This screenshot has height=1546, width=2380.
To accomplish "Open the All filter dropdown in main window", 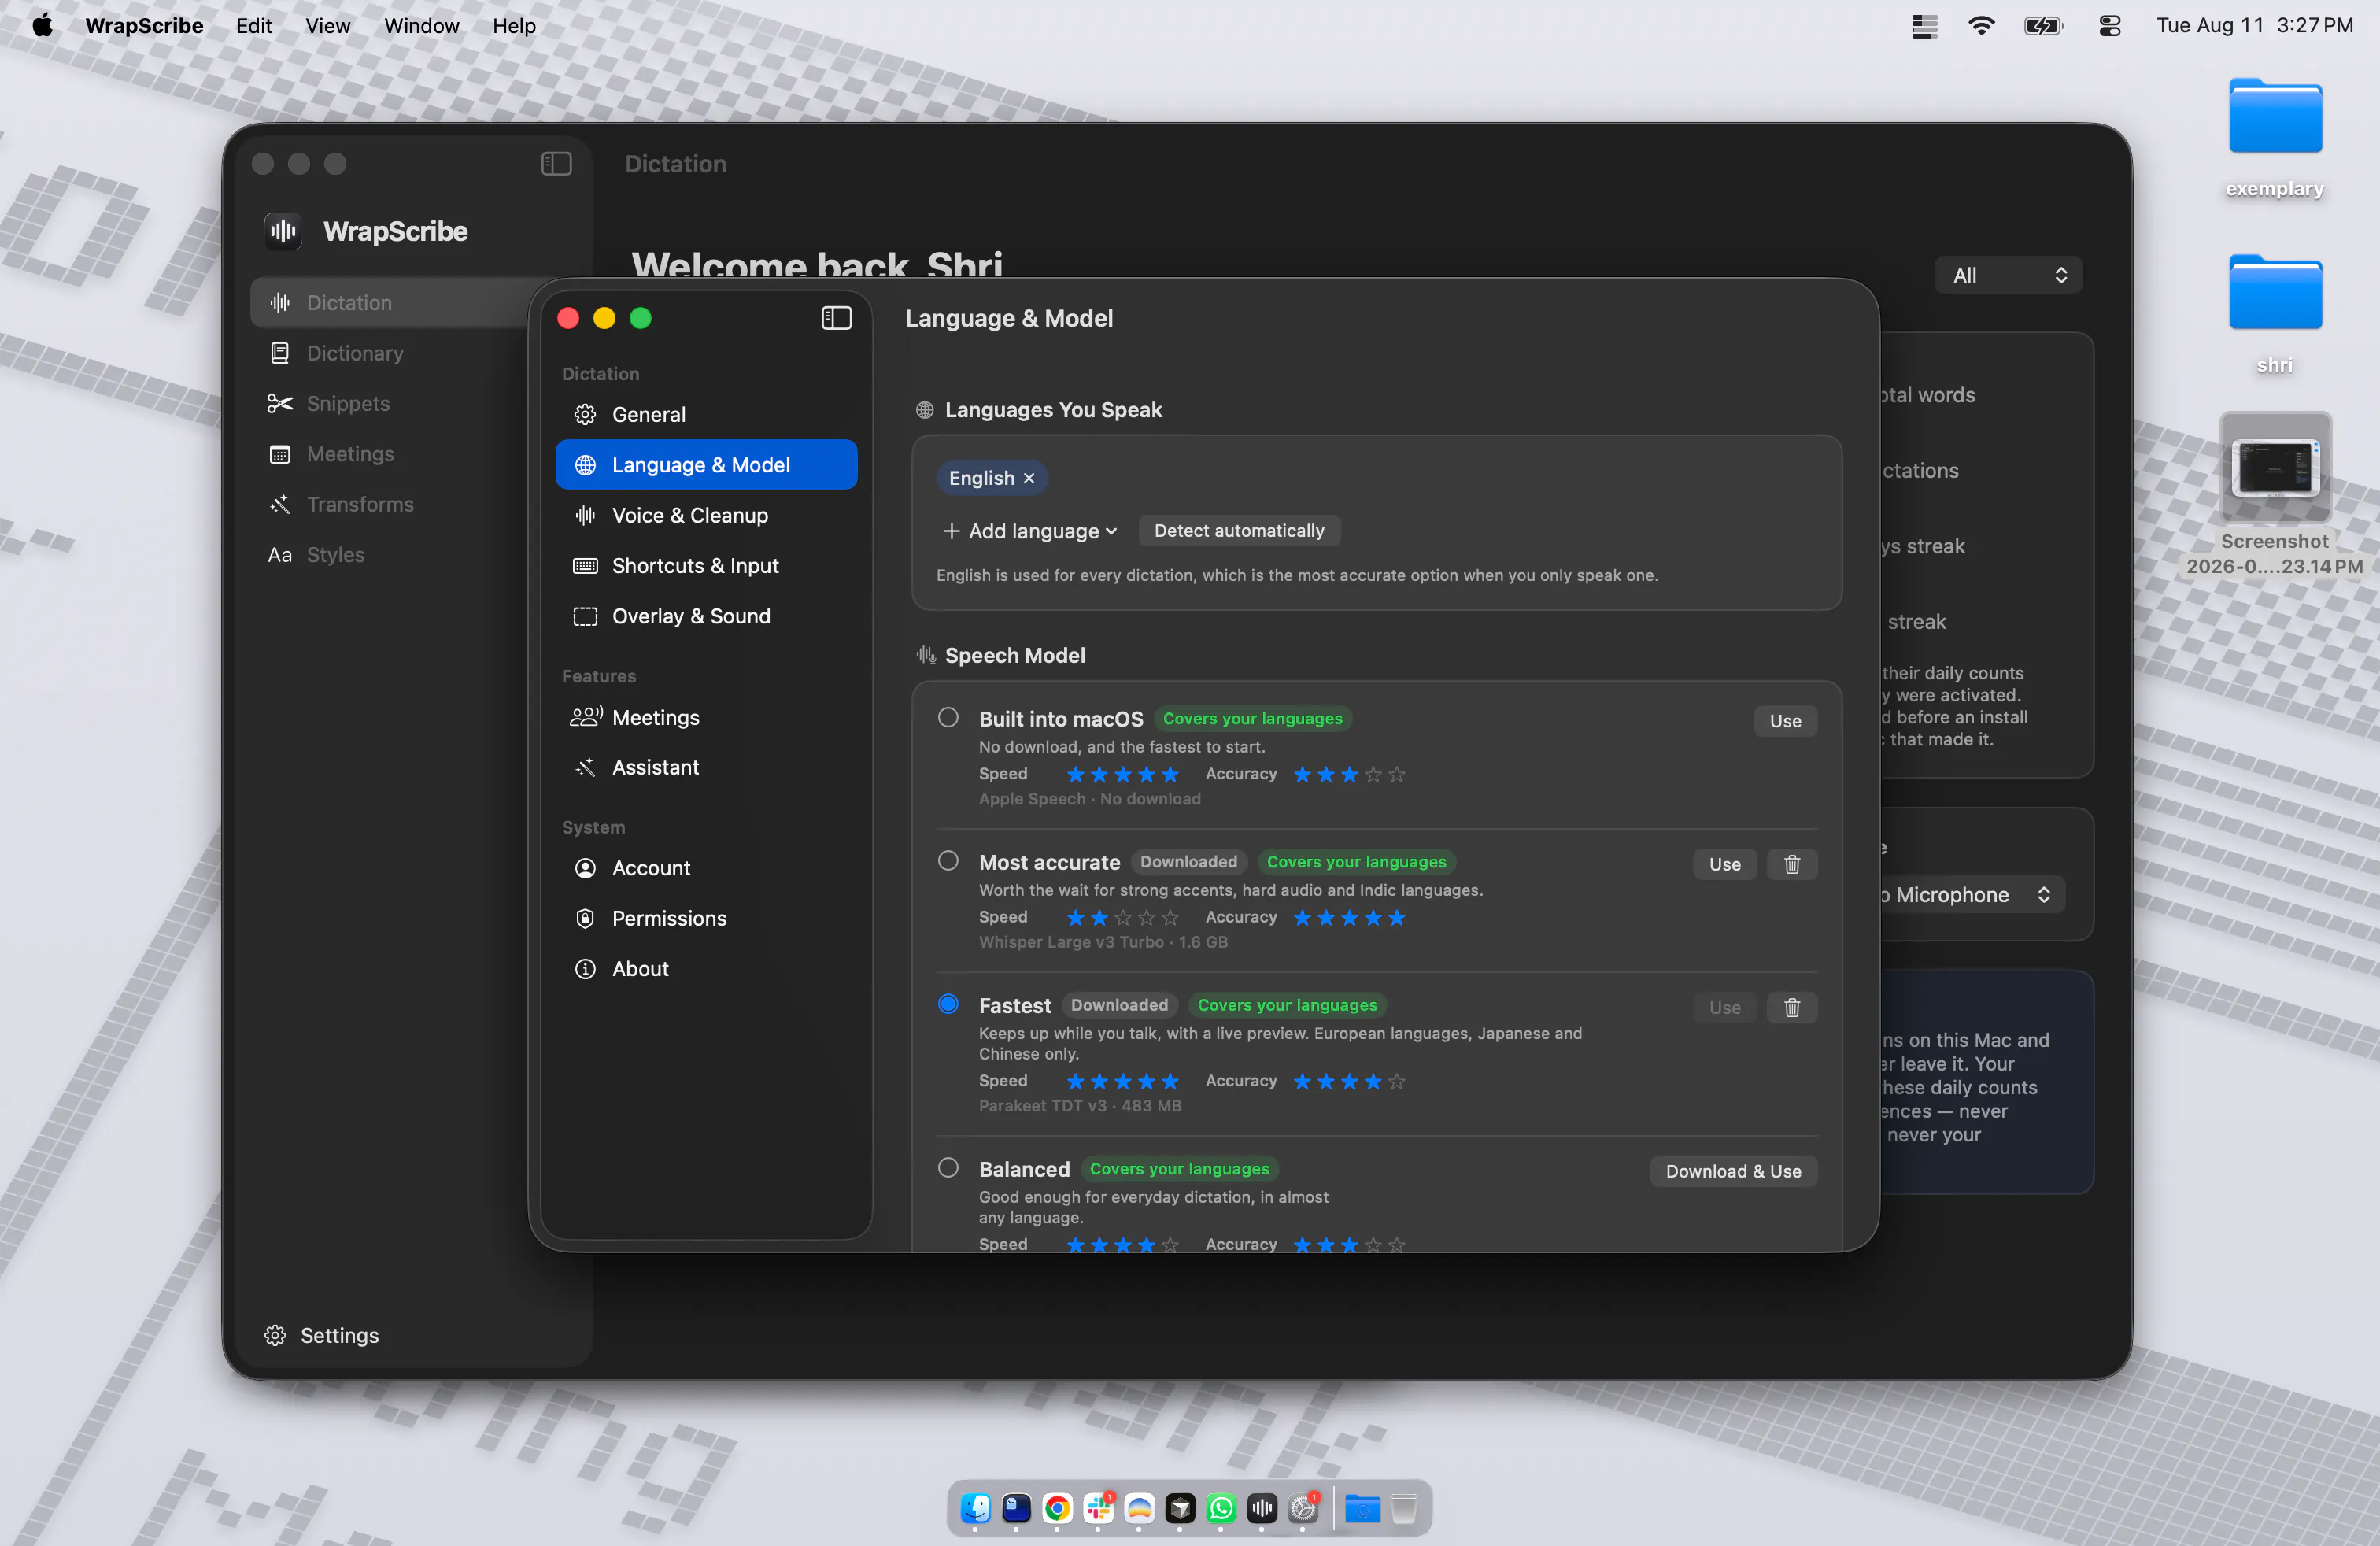I will tap(2008, 275).
